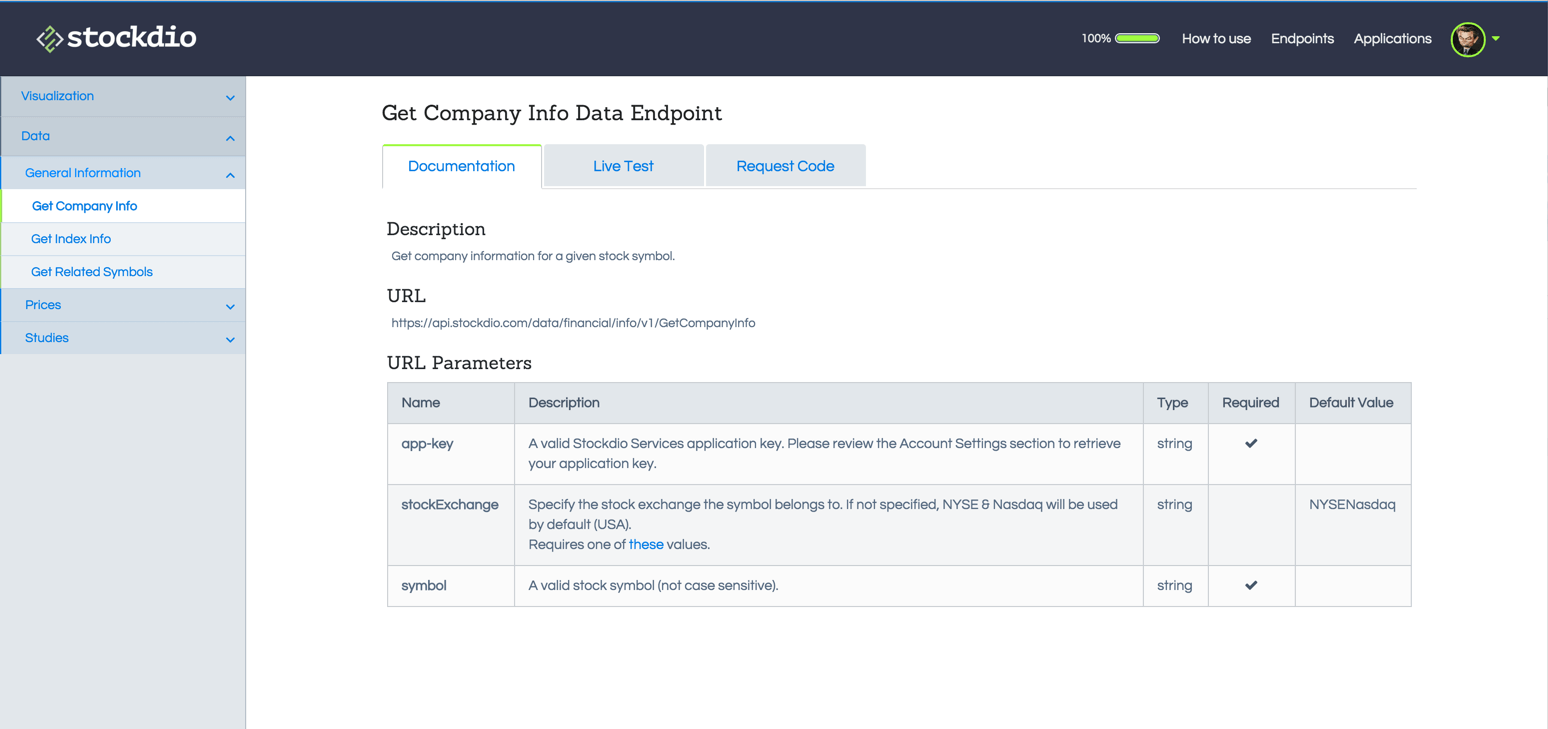Click the General Information sidebar label
1548x729 pixels.
click(83, 173)
